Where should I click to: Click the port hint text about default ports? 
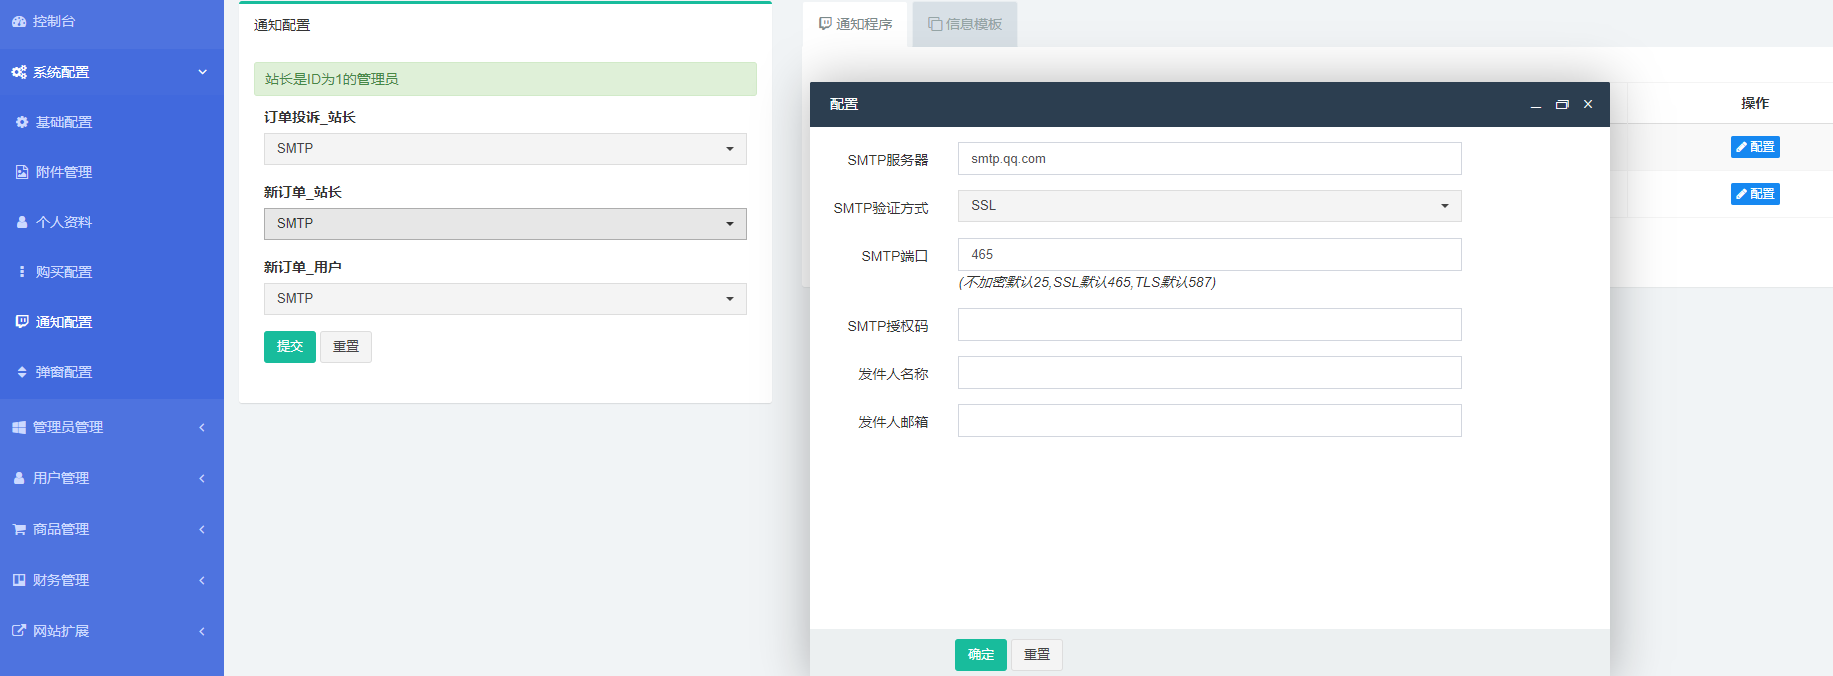[x=1087, y=283]
